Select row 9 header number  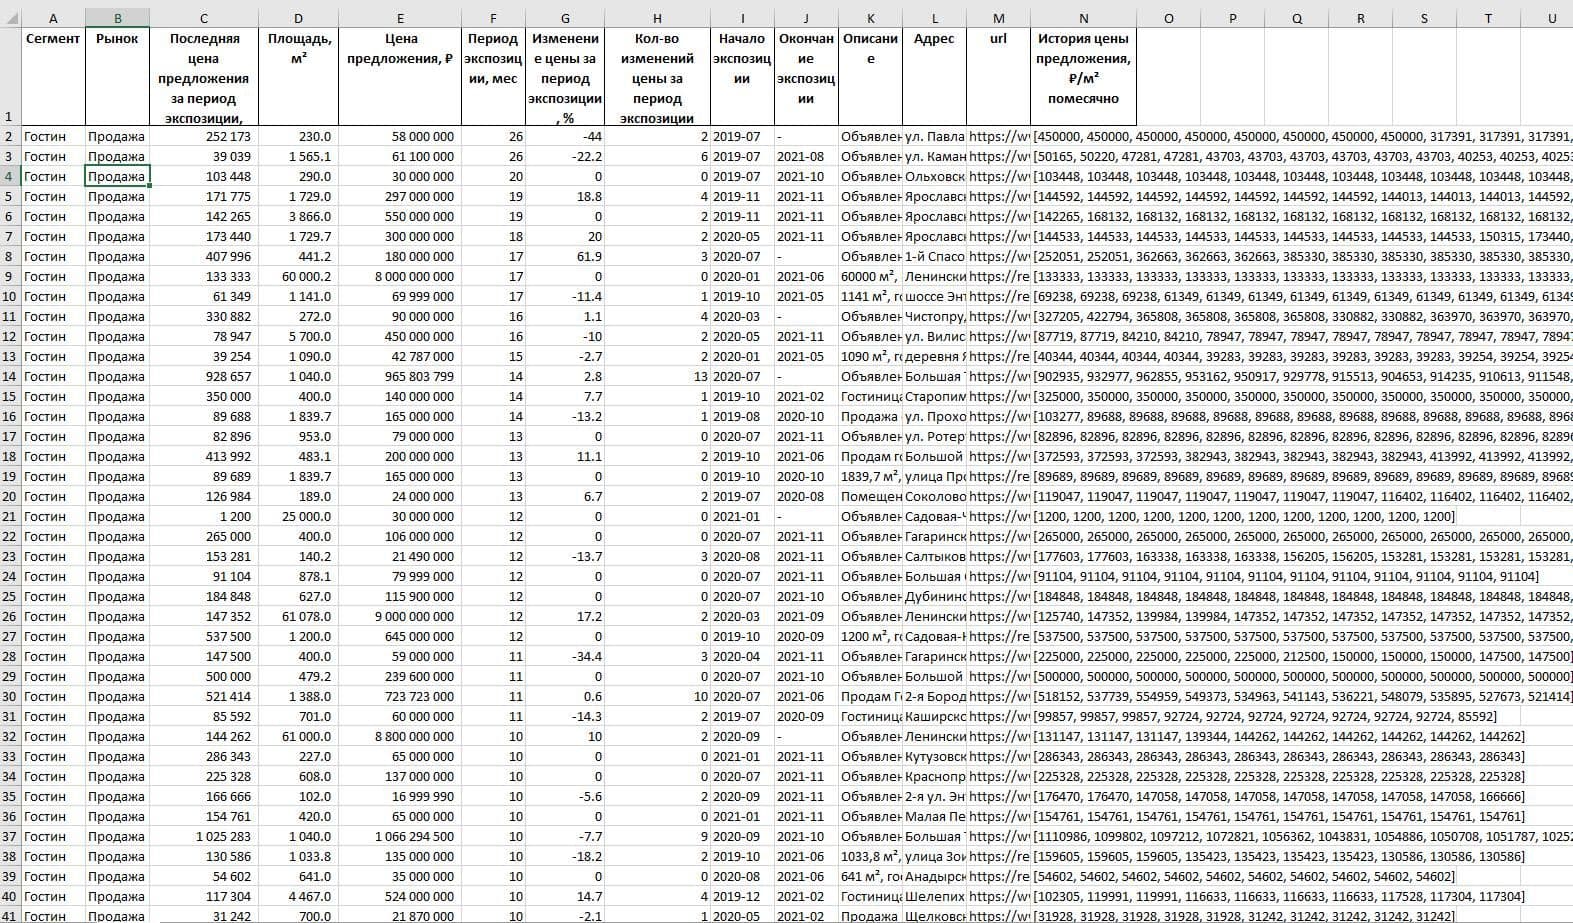coord(10,276)
